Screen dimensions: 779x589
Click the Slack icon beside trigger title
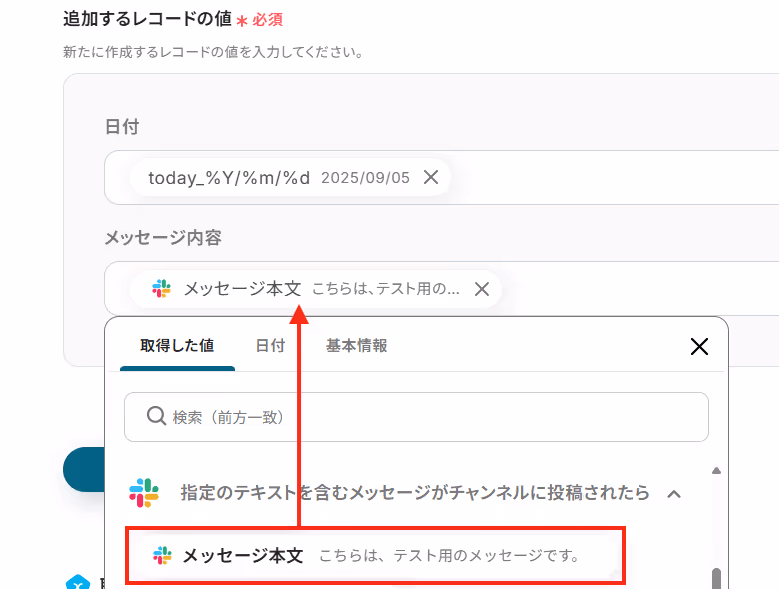pos(144,493)
